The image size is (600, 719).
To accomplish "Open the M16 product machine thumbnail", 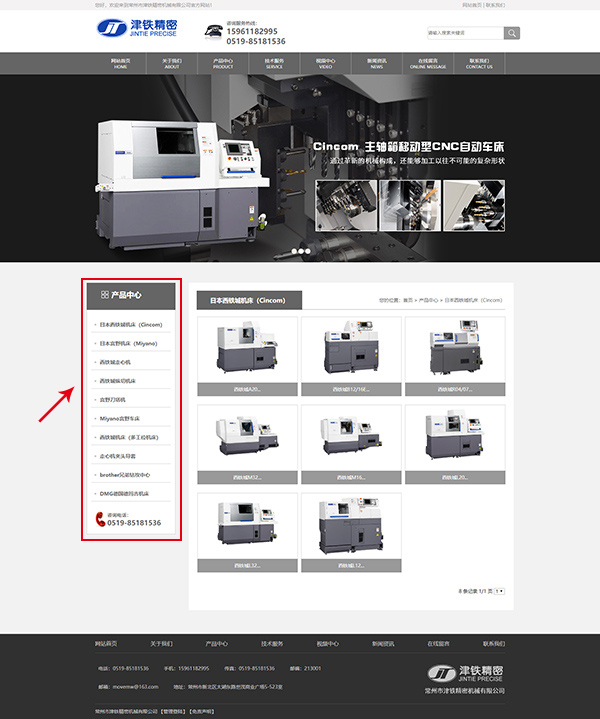I will (x=351, y=437).
